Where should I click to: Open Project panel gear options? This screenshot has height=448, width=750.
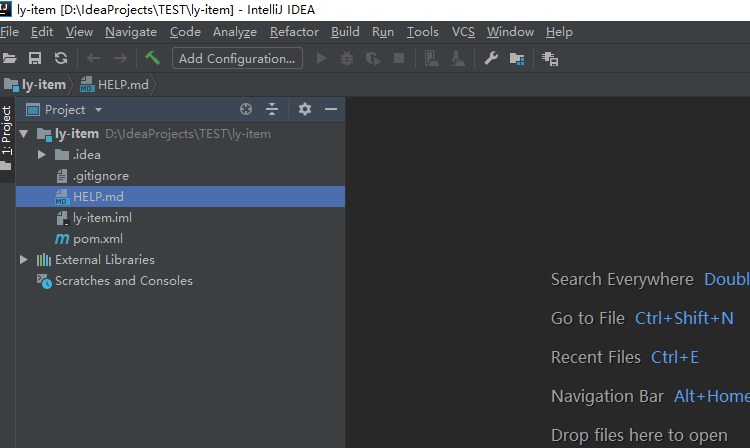(x=305, y=109)
